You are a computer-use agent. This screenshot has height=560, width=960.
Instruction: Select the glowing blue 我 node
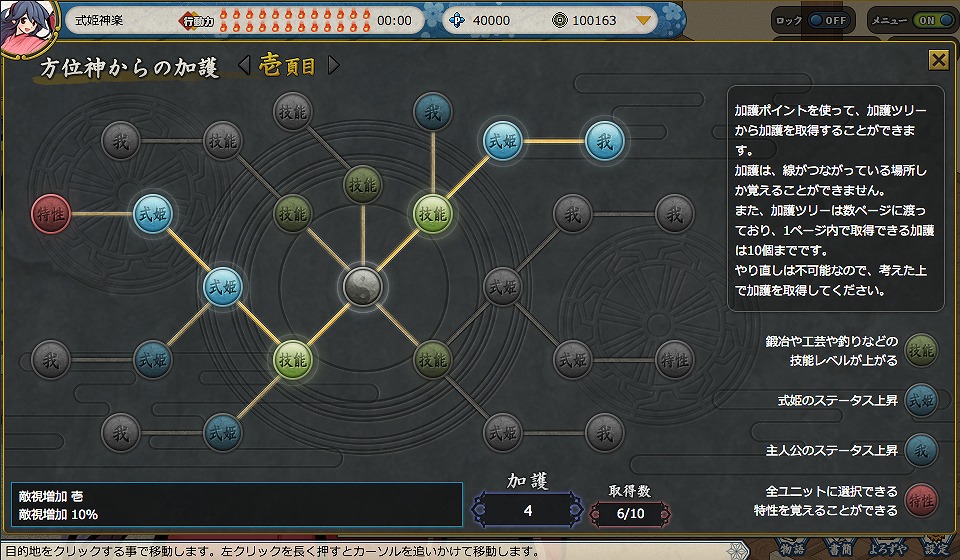[605, 141]
